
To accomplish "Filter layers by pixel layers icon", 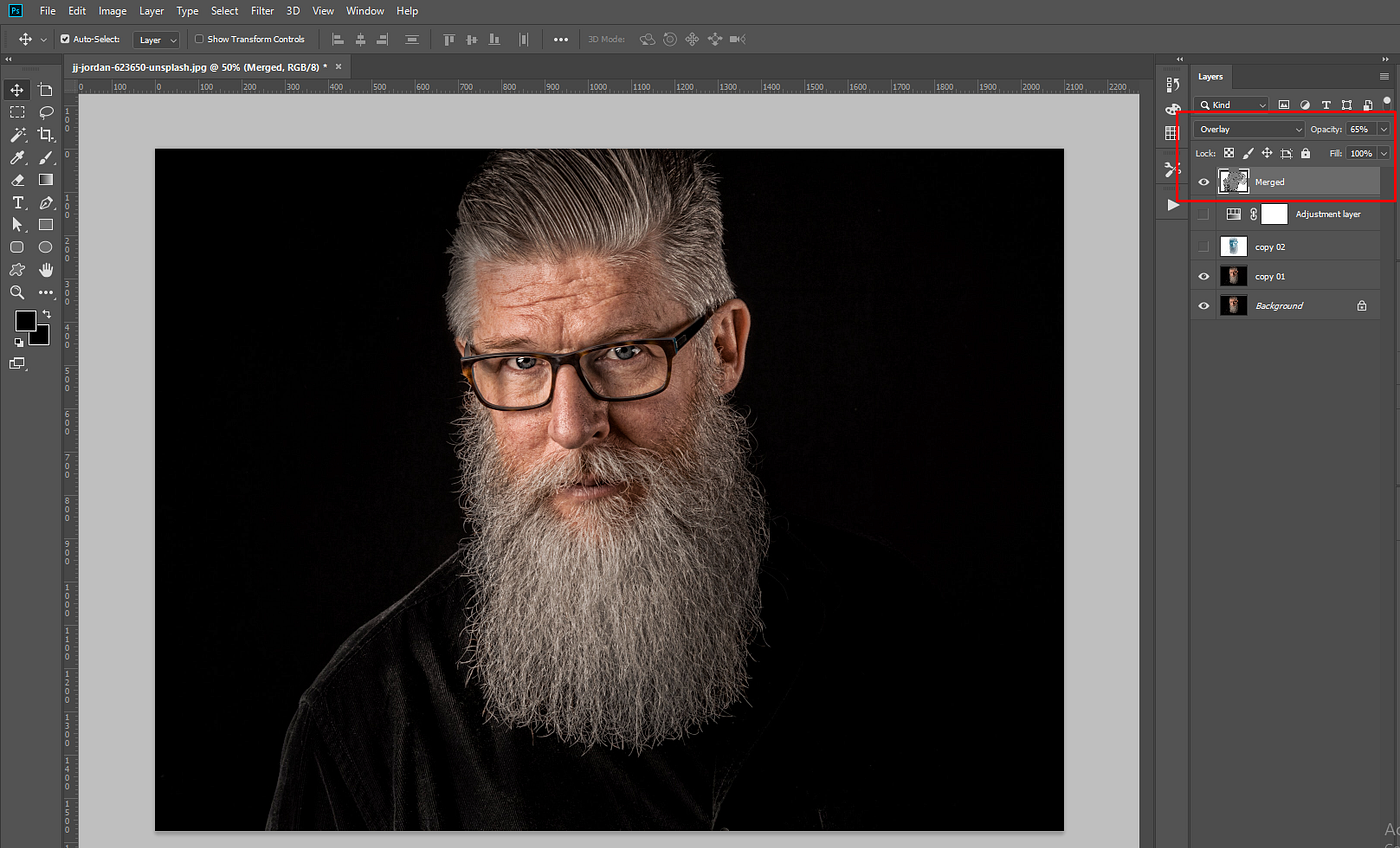I will (x=1284, y=104).
